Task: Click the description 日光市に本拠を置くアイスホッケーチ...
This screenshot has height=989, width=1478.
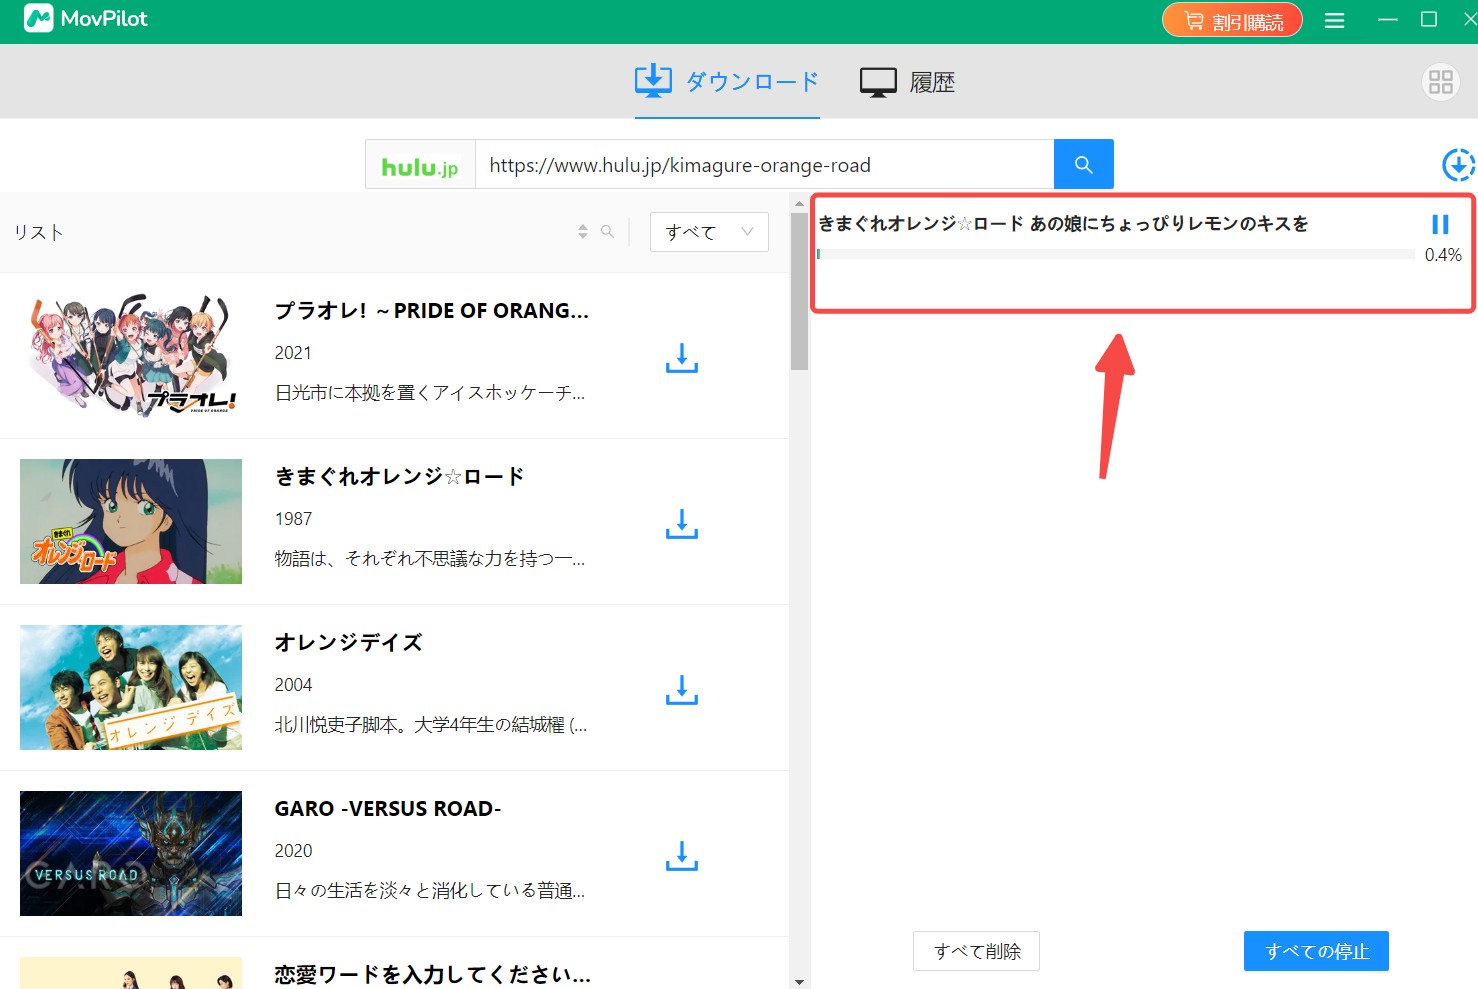Action: point(430,393)
